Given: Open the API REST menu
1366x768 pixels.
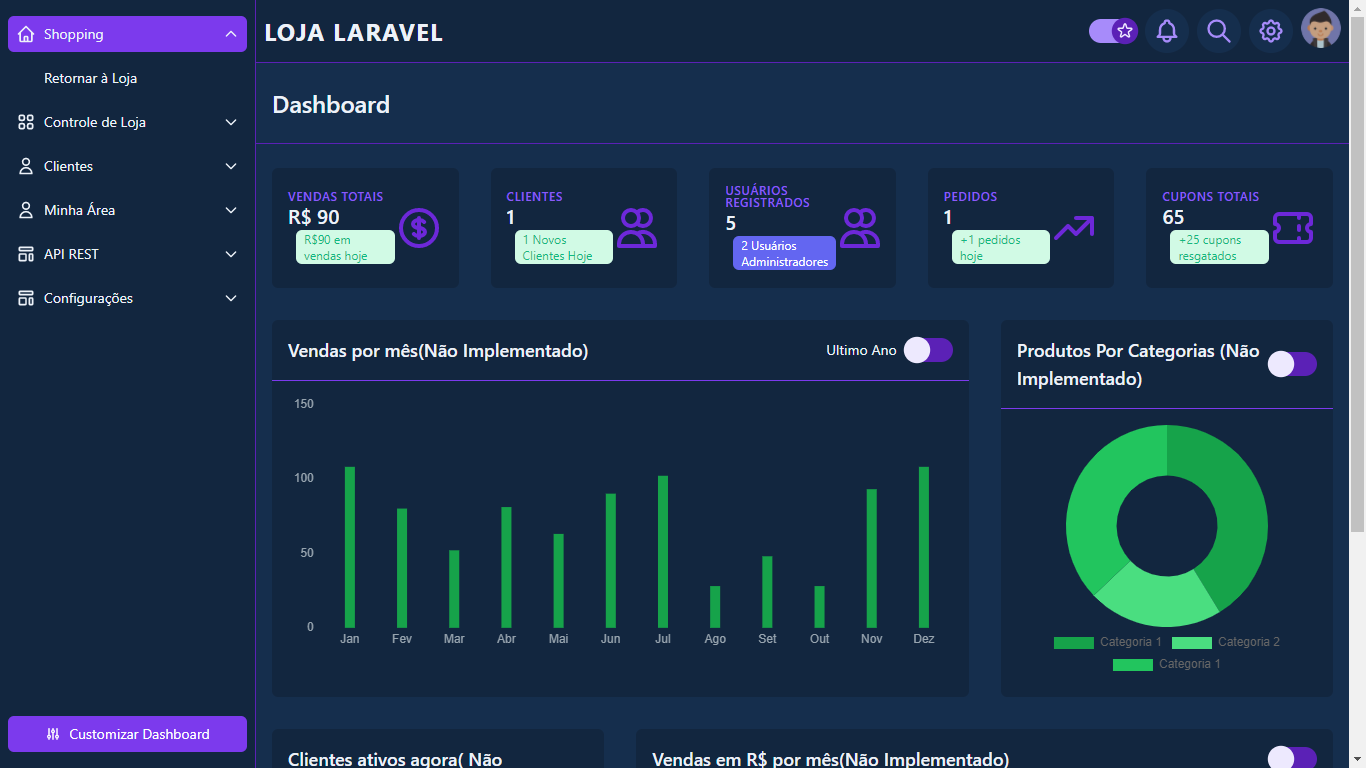Looking at the screenshot, I should tap(127, 254).
